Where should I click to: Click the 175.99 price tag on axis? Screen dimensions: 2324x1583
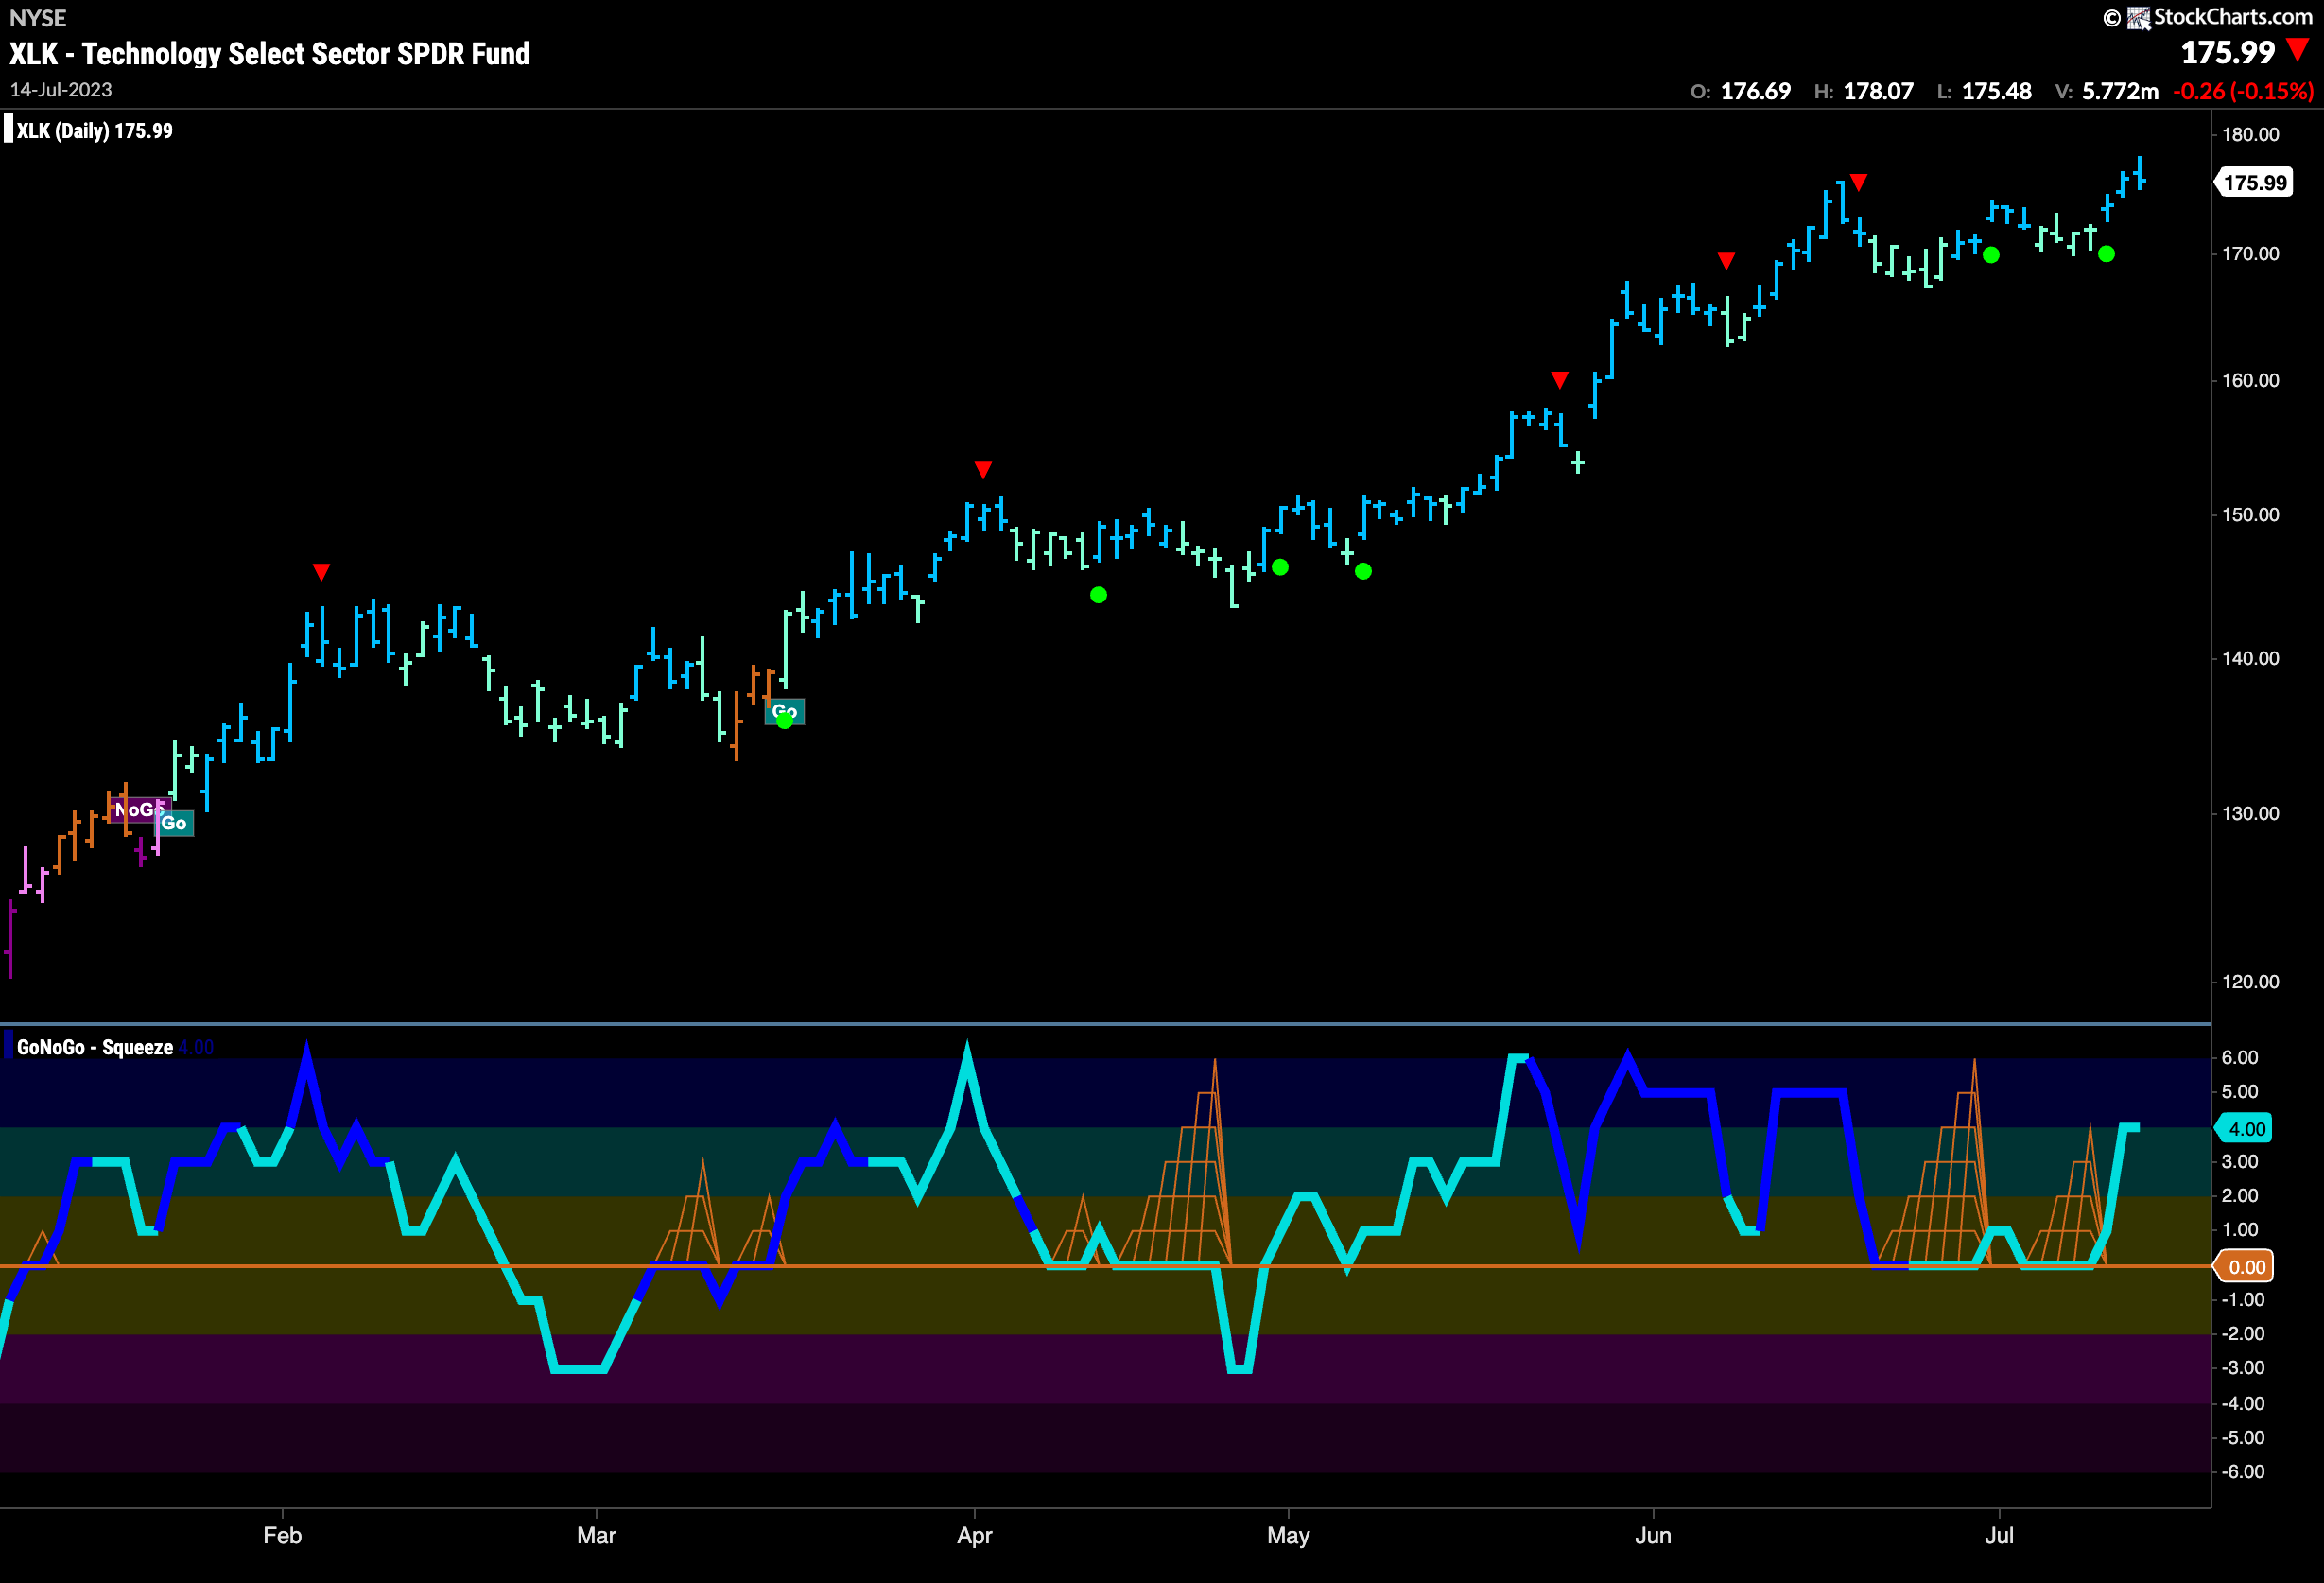click(x=2254, y=183)
